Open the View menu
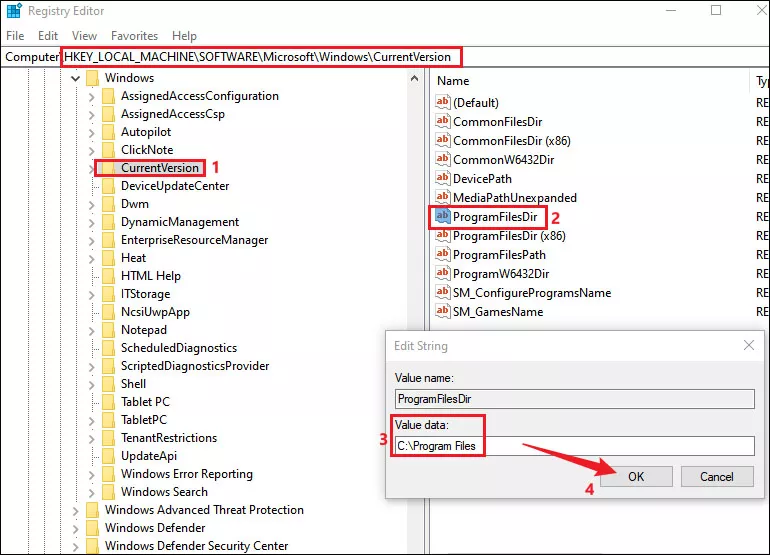770x555 pixels. (84, 36)
